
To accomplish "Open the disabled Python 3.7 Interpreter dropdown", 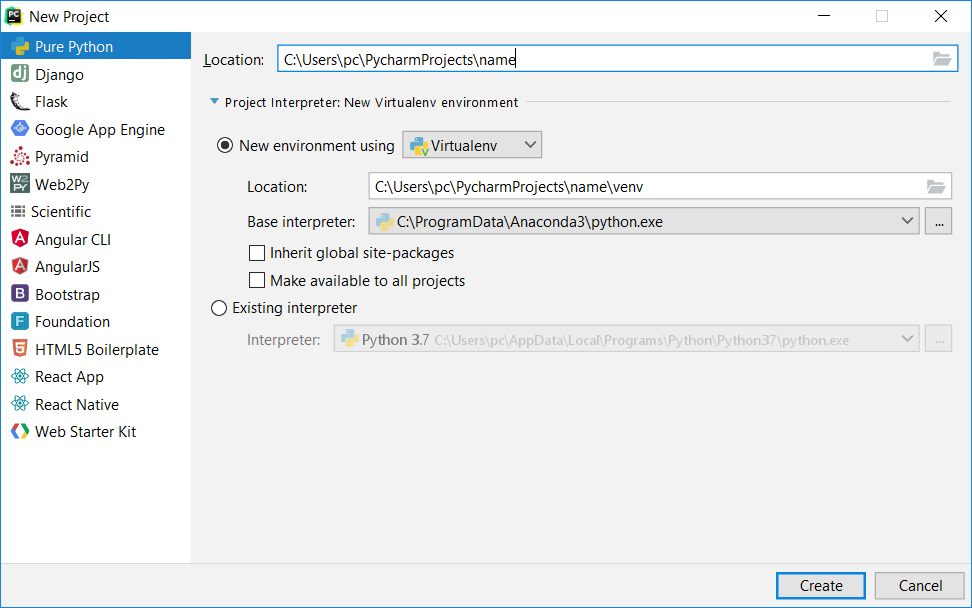I will pyautogui.click(x=626, y=340).
